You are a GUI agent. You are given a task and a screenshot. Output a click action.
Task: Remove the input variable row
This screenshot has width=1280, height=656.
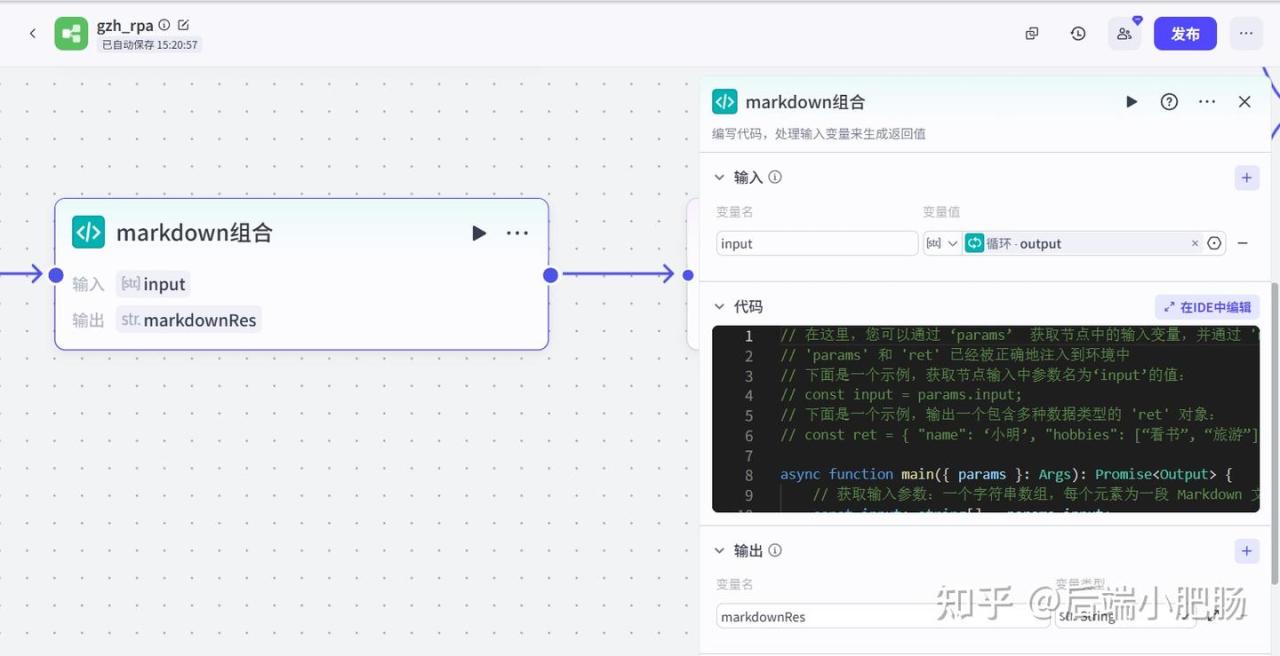1243,243
